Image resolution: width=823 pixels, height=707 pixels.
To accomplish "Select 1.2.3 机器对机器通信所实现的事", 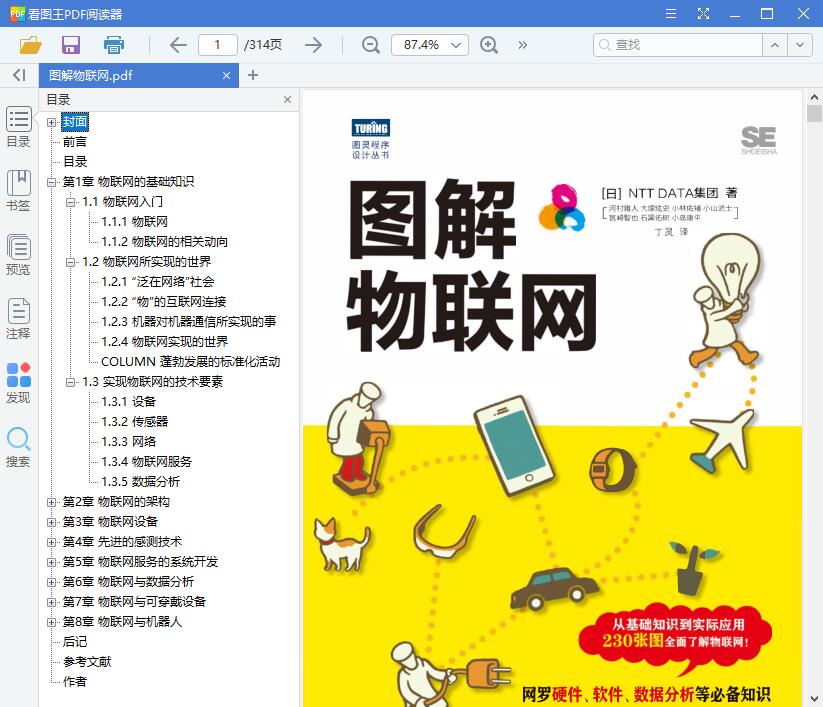I will click(x=188, y=322).
